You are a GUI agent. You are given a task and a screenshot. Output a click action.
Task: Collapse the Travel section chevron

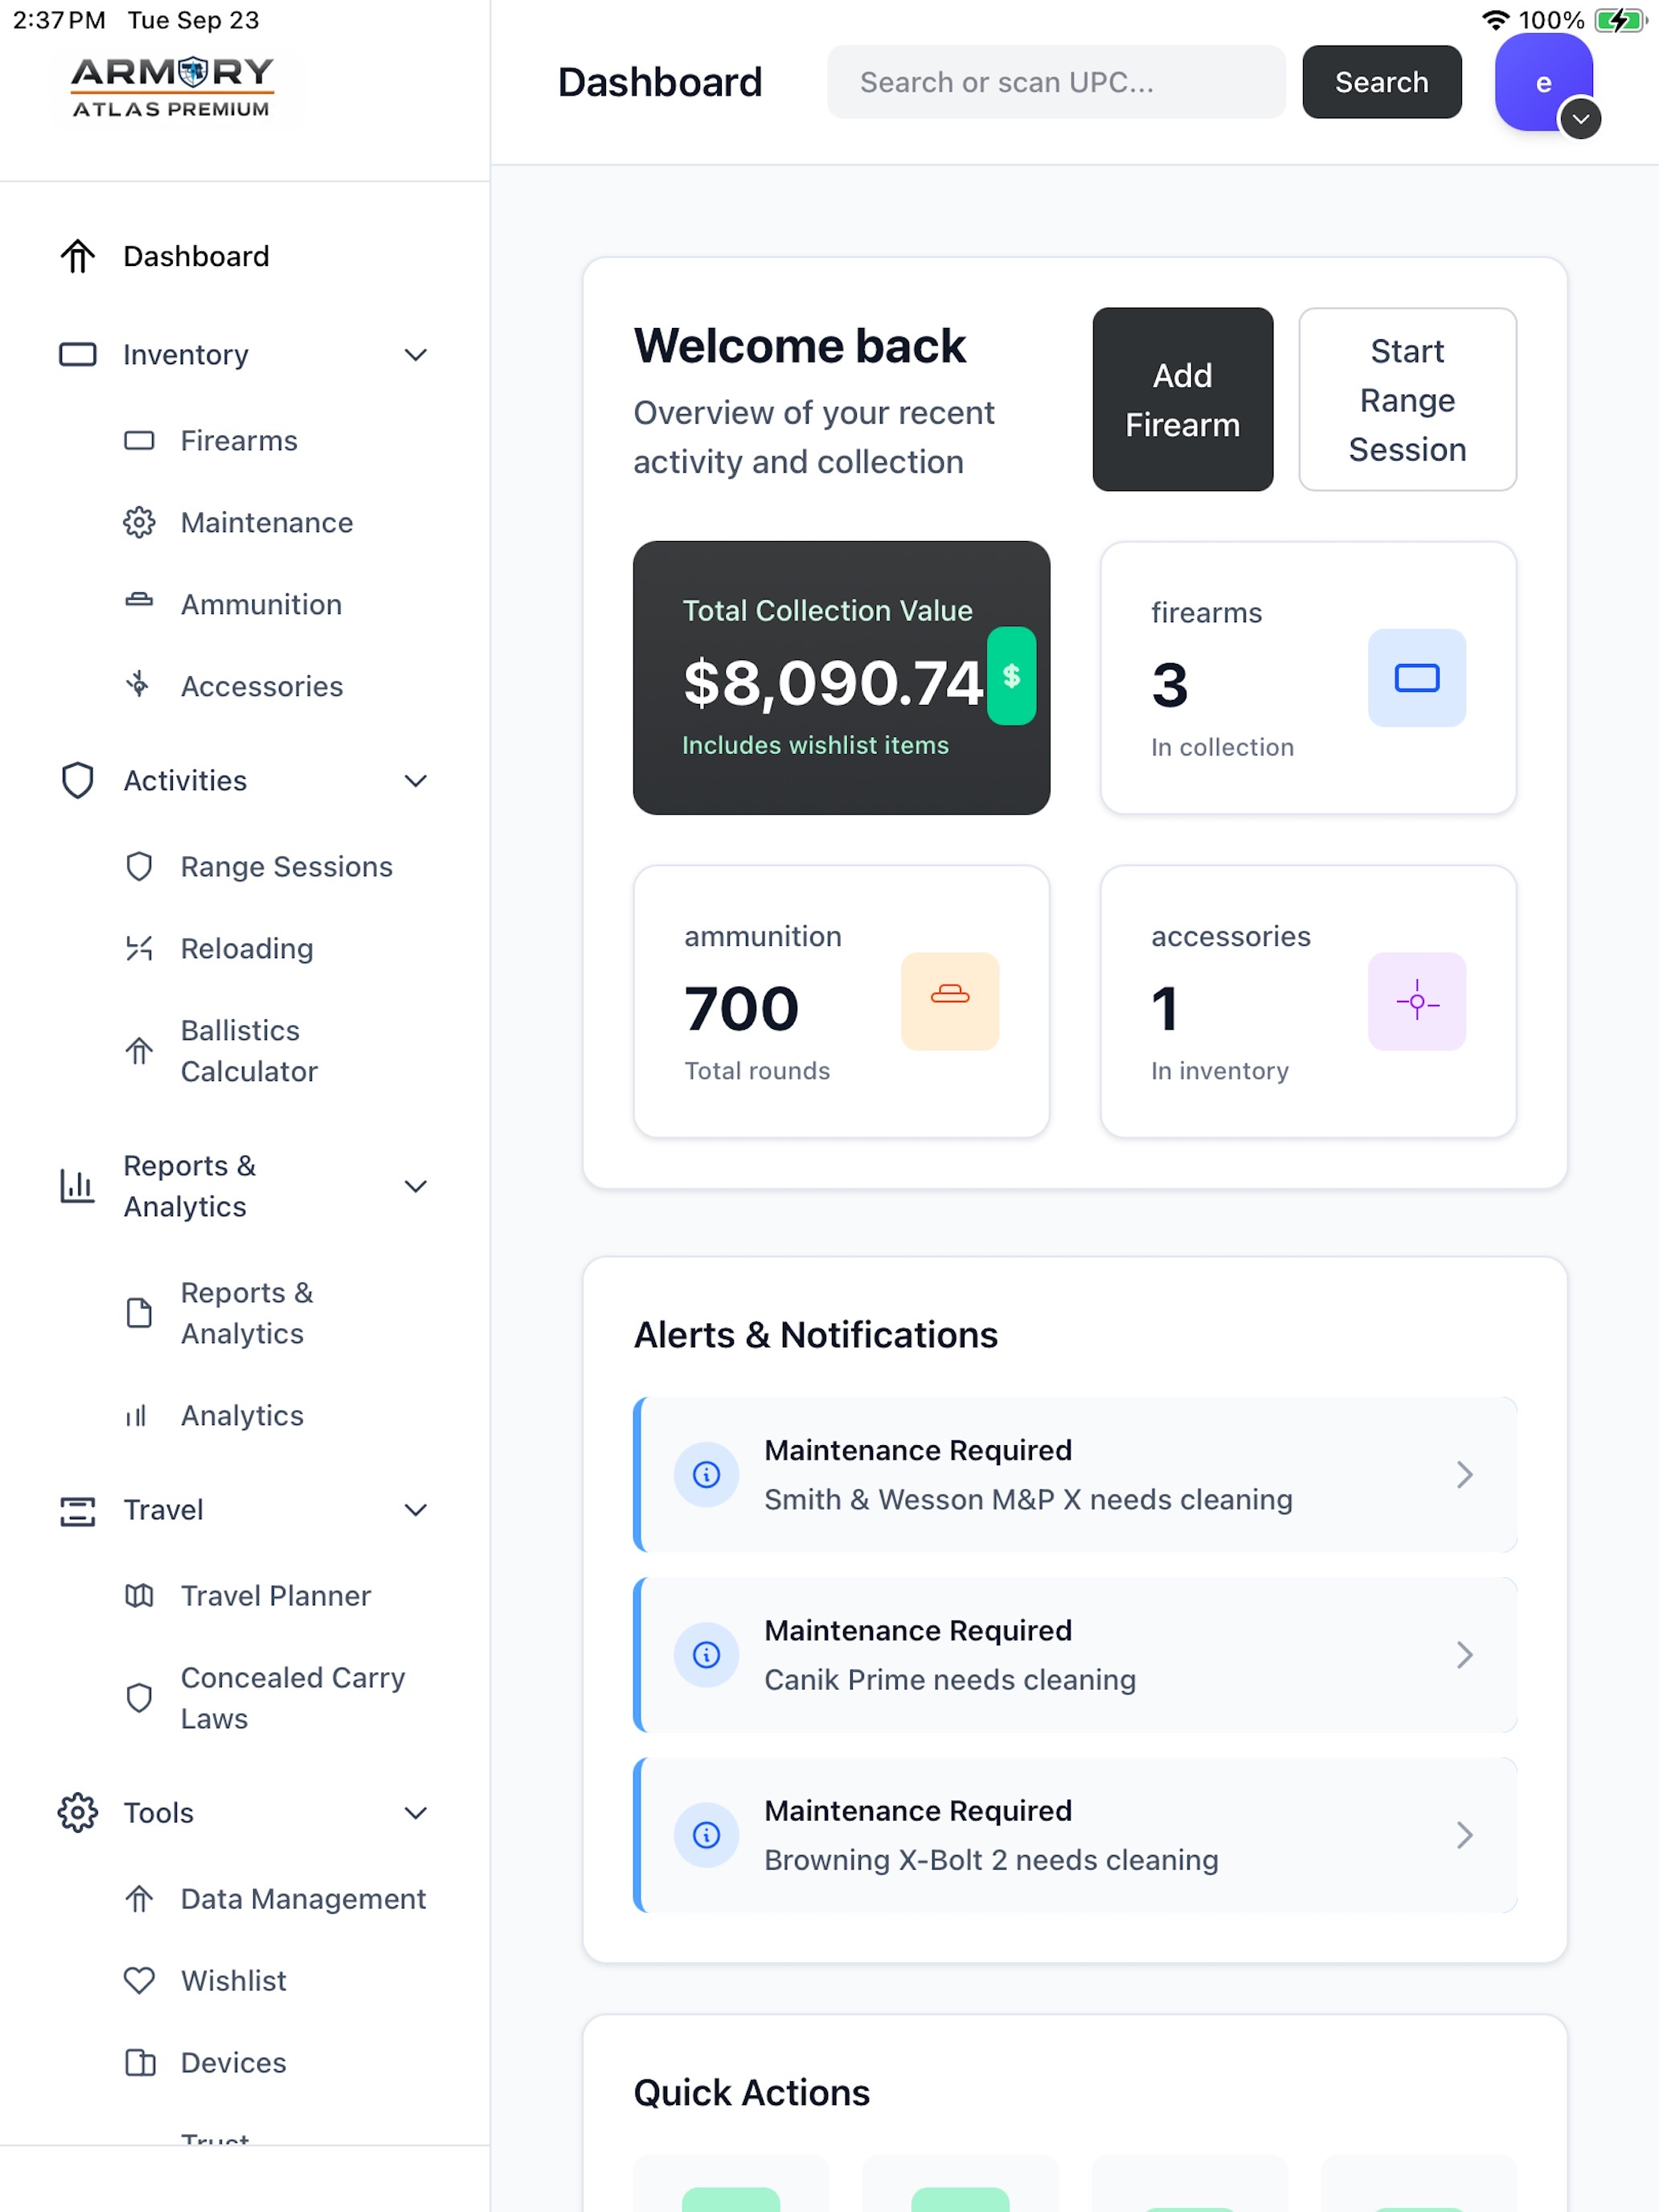pyautogui.click(x=416, y=1510)
